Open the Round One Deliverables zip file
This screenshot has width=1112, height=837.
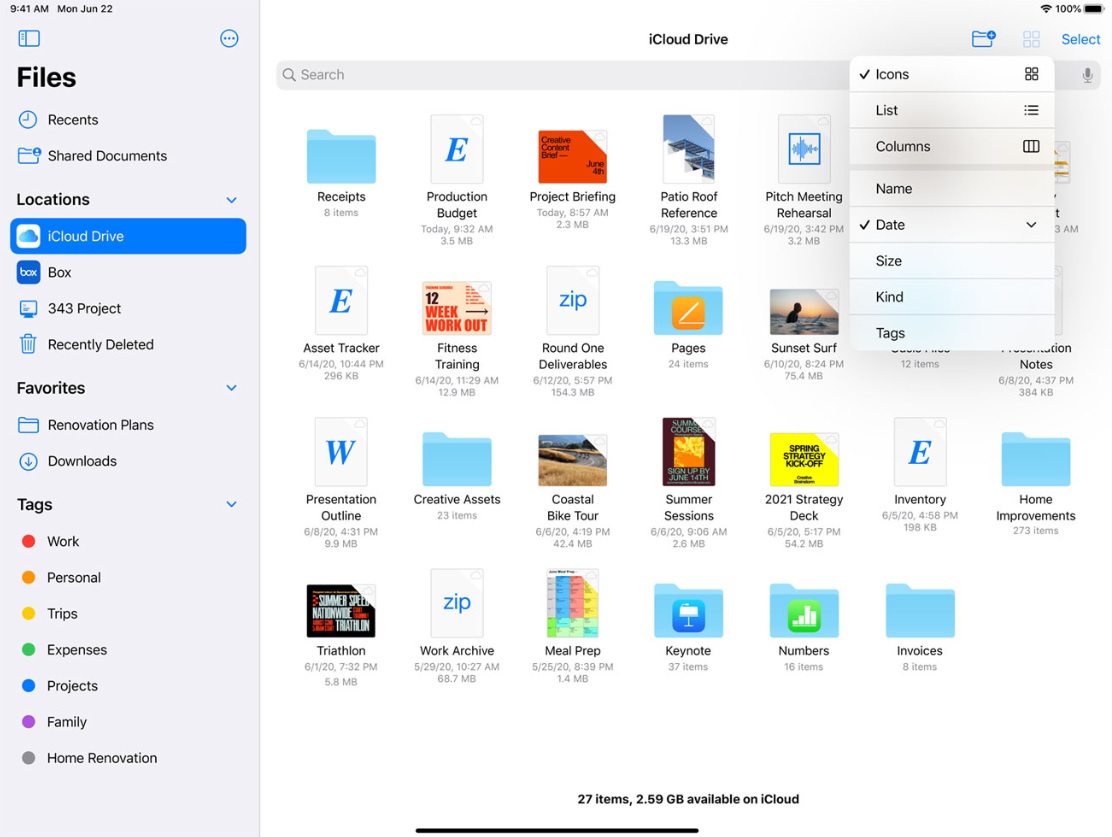coord(572,301)
